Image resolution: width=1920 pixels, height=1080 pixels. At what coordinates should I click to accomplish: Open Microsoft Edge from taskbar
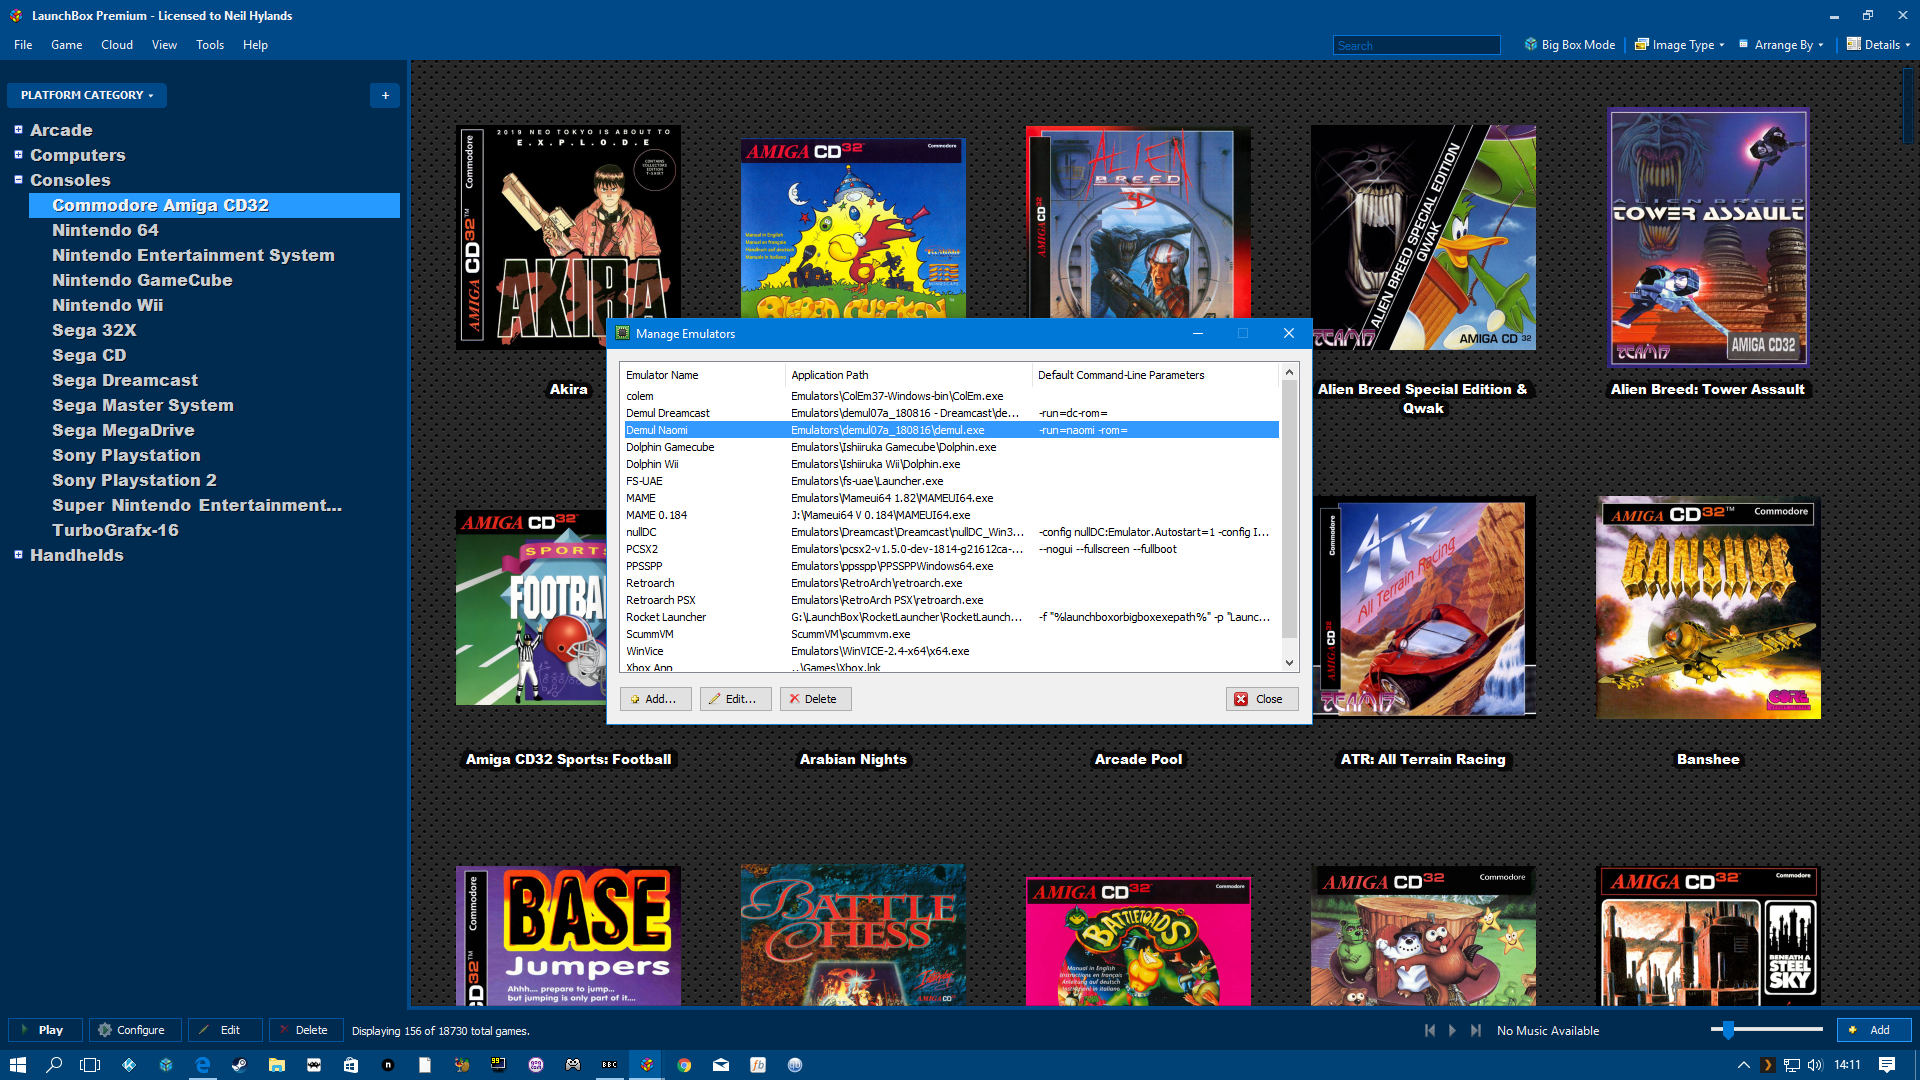point(203,1065)
